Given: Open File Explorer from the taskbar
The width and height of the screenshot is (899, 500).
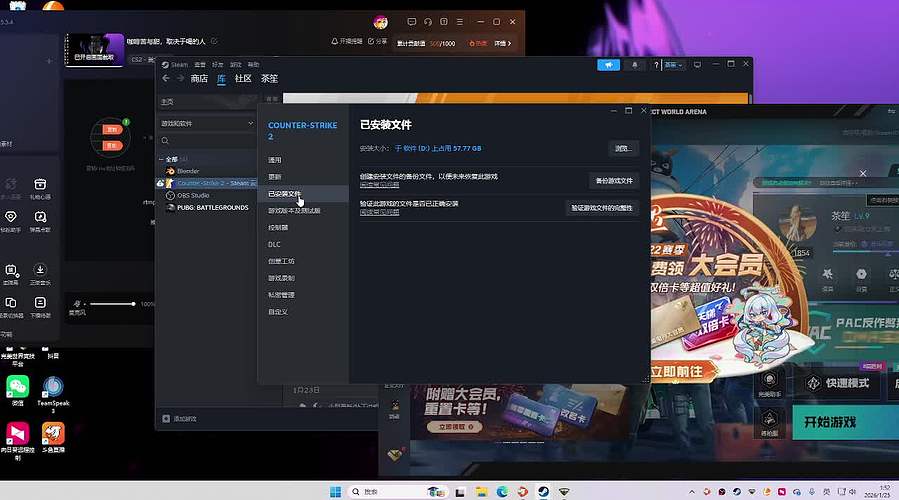Looking at the screenshot, I should (482, 491).
